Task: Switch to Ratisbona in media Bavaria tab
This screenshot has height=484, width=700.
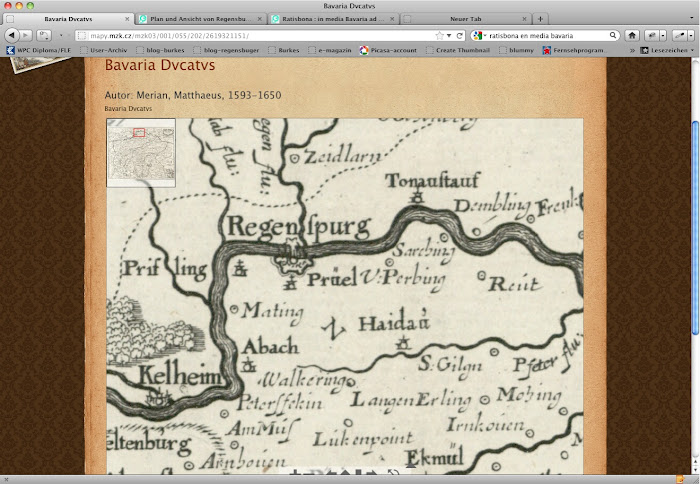Action: 333,19
